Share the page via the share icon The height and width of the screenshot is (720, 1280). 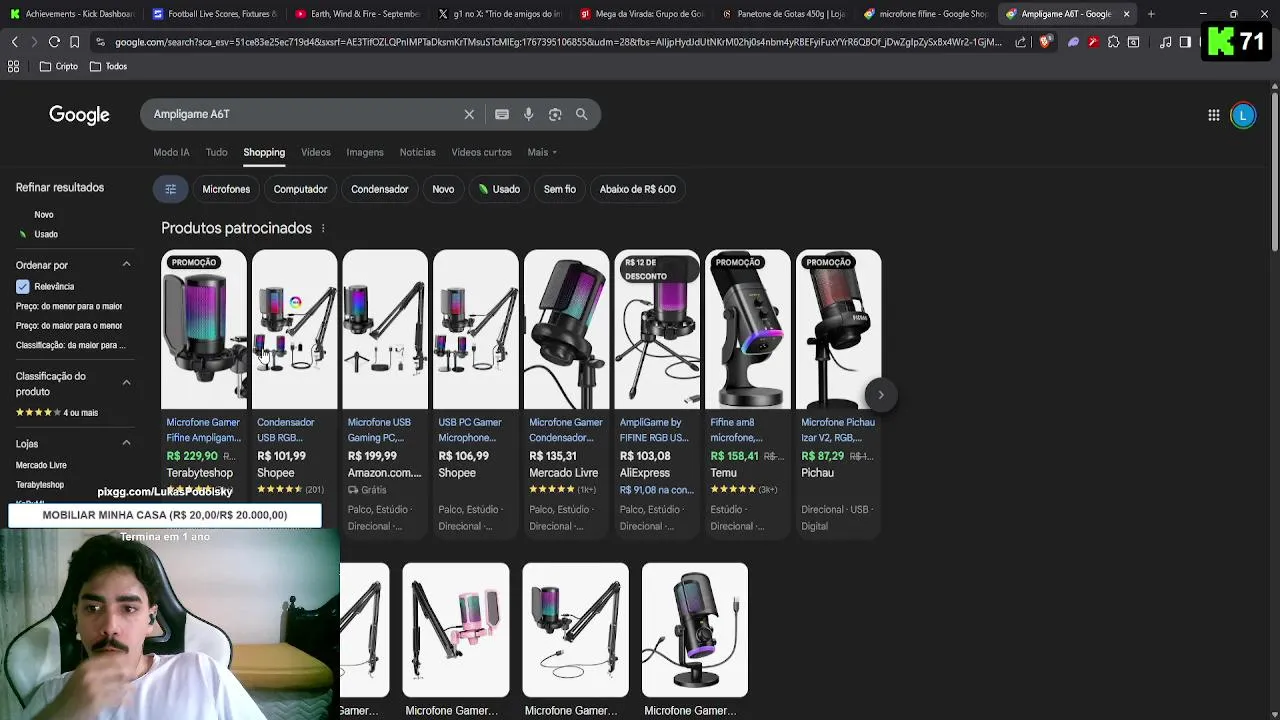pyautogui.click(x=1020, y=42)
